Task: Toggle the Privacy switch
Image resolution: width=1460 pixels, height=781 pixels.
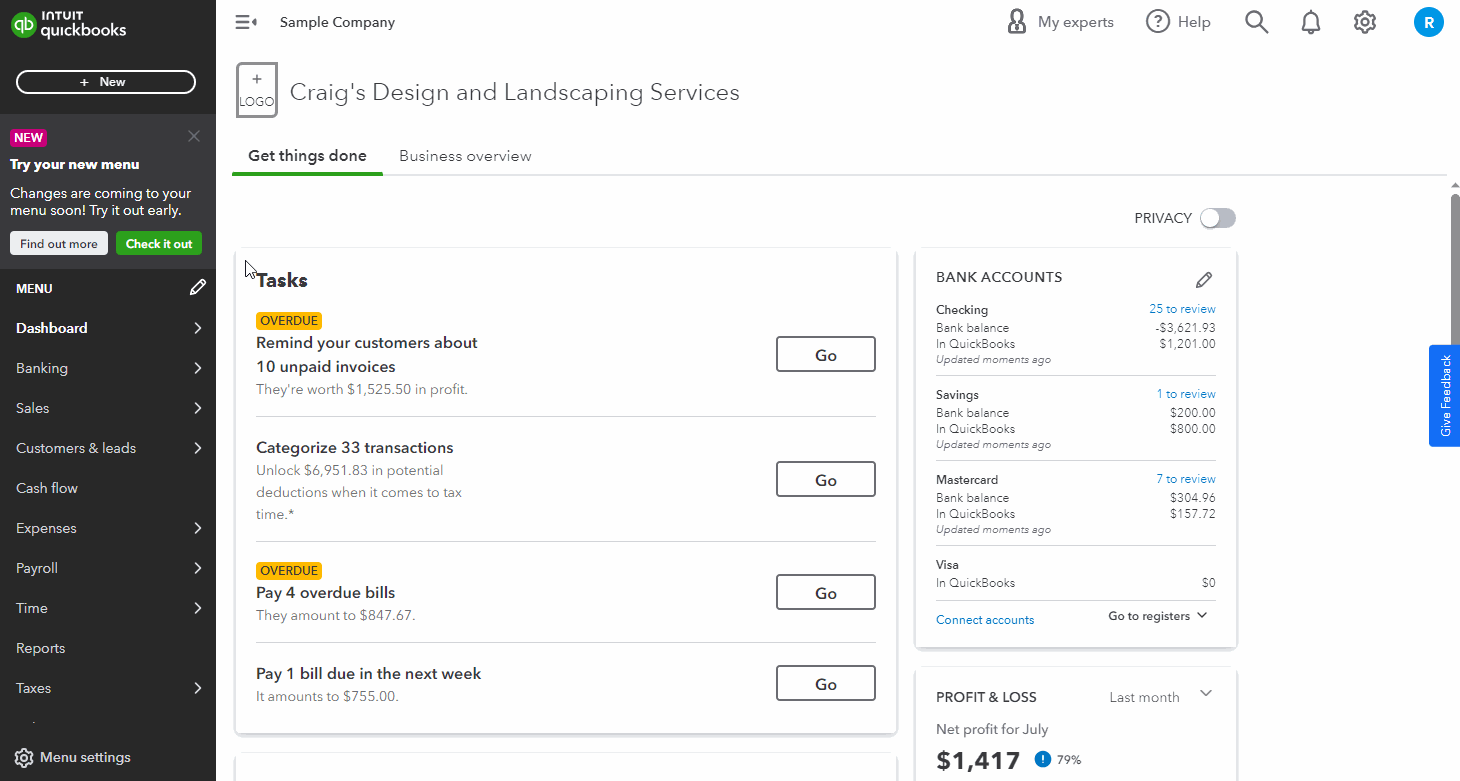Action: 1218,218
